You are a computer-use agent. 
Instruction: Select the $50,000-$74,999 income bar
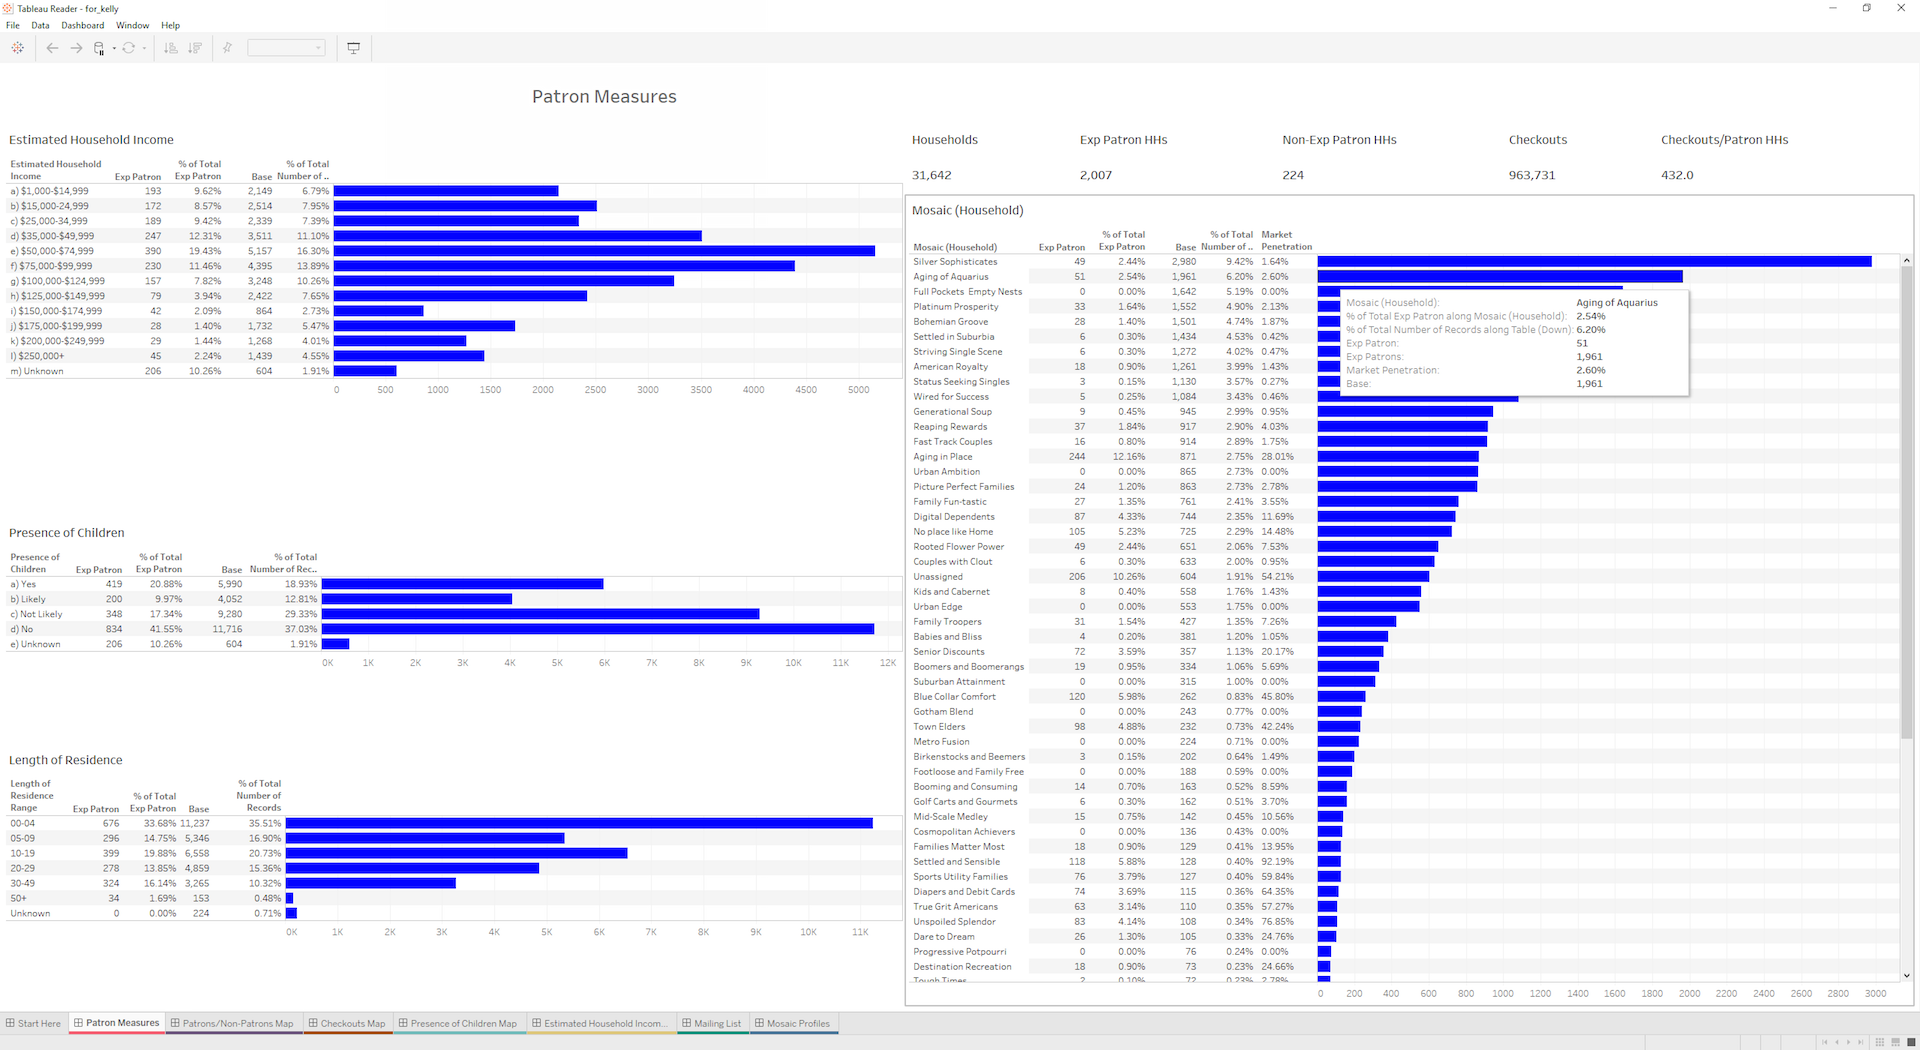(x=604, y=251)
